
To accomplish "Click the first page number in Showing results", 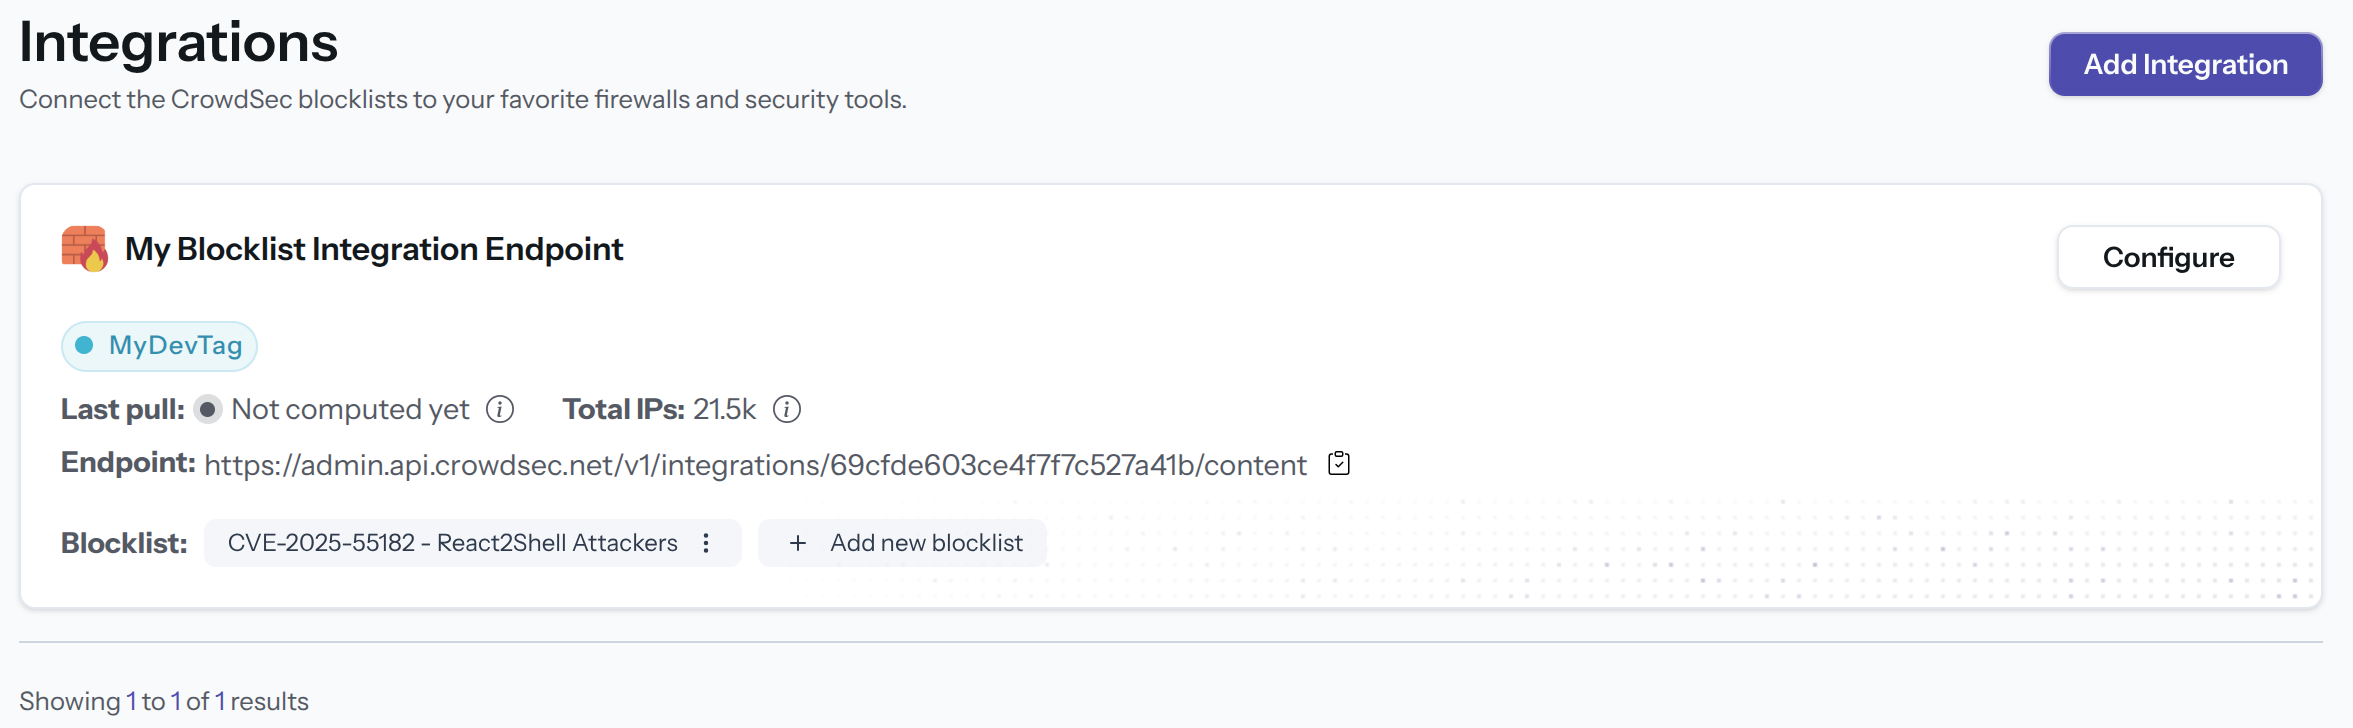I will click(131, 701).
